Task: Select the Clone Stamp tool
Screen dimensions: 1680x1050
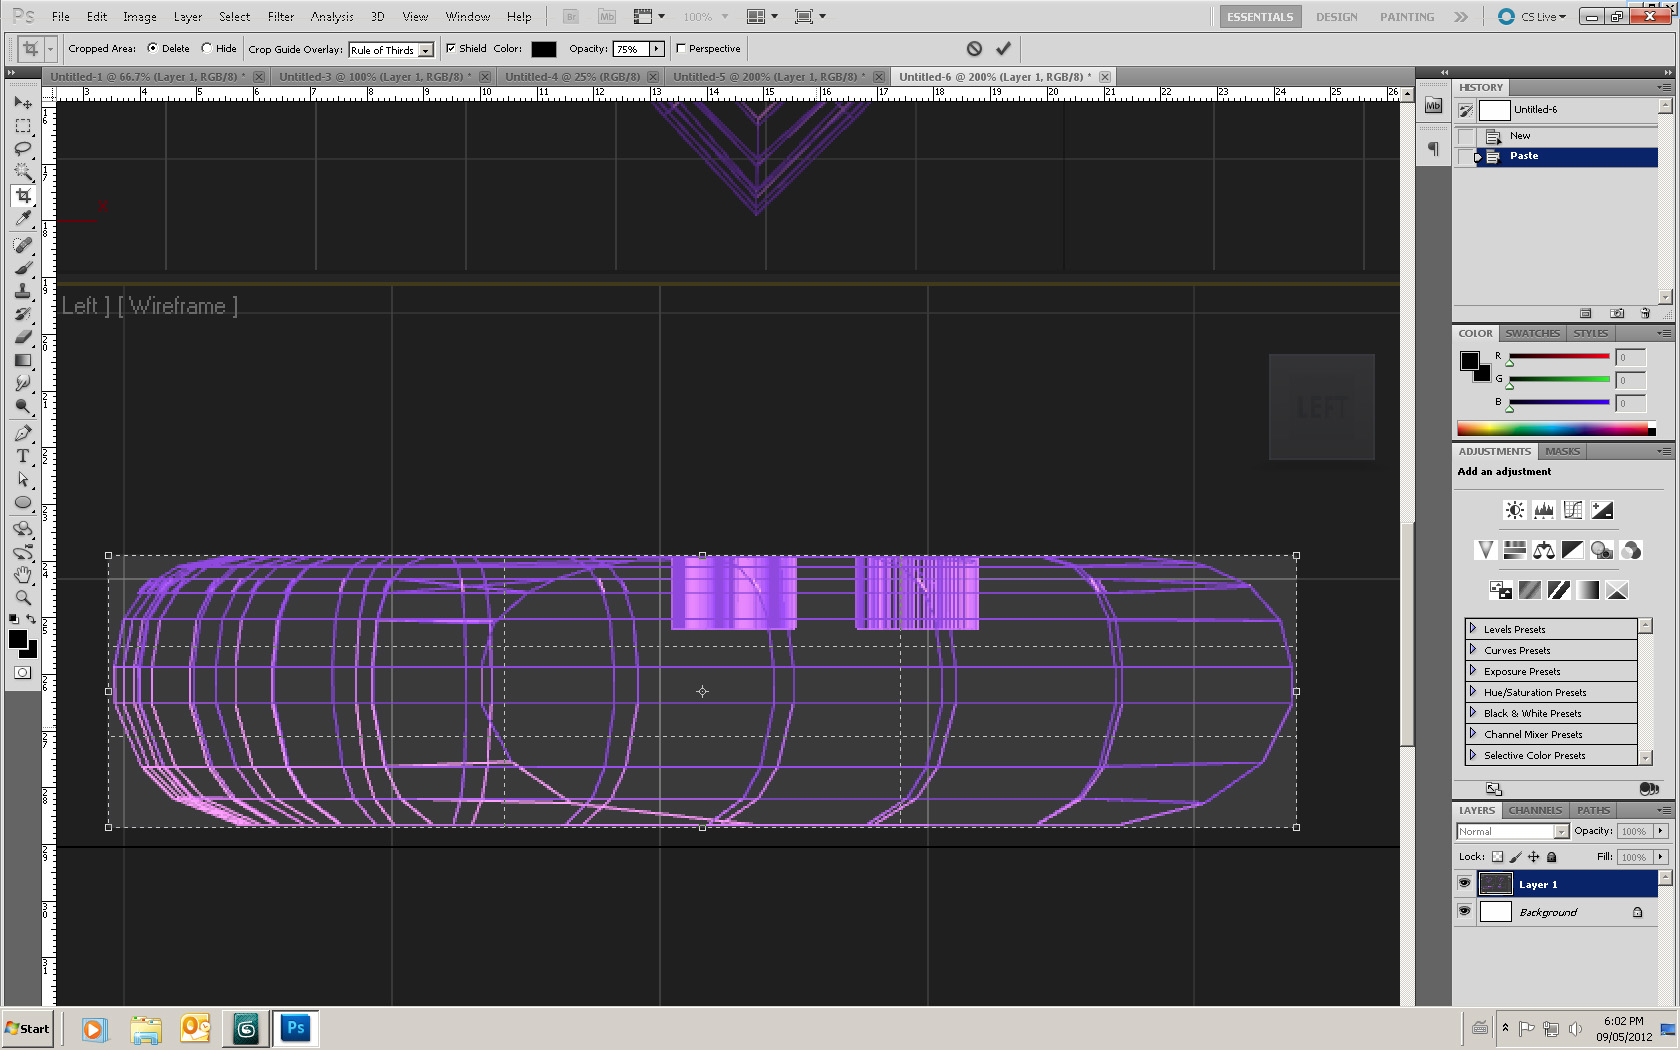Action: [x=23, y=291]
